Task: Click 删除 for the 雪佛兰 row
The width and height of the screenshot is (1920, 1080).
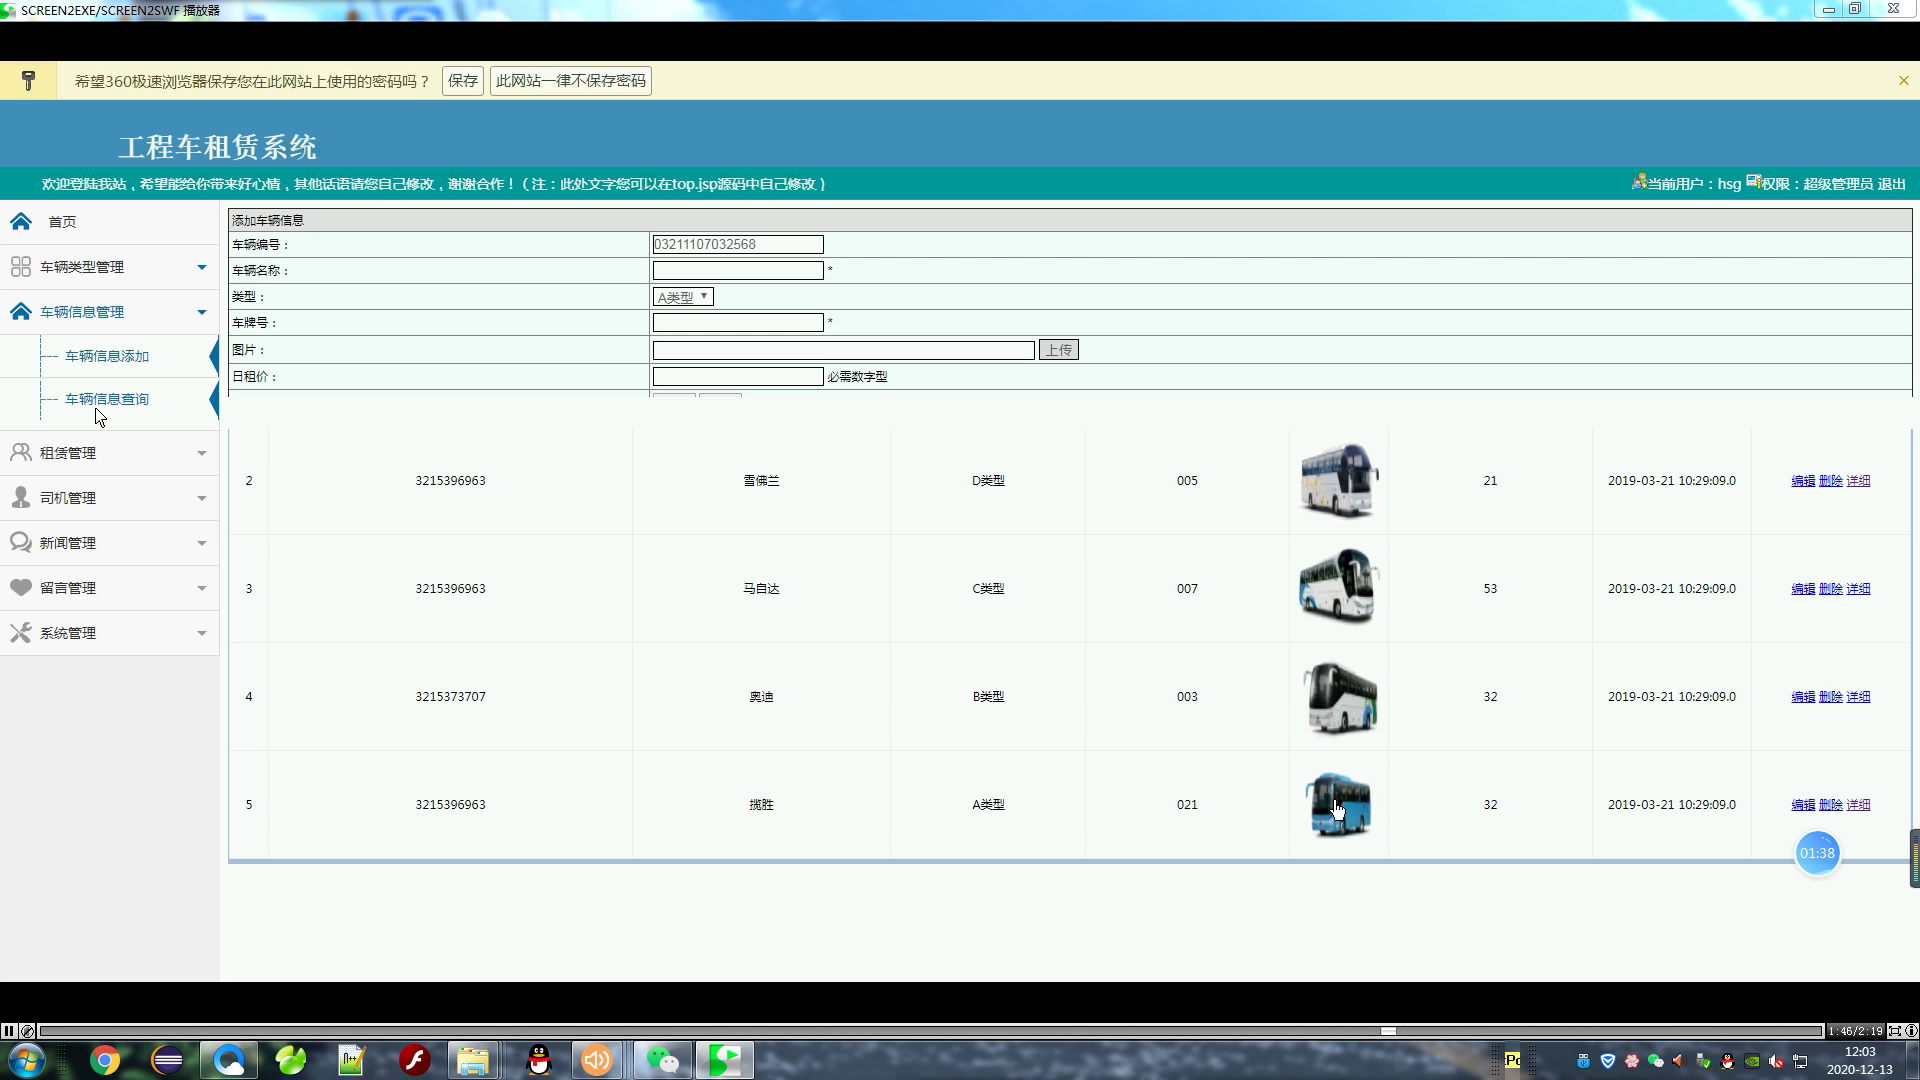Action: point(1831,481)
